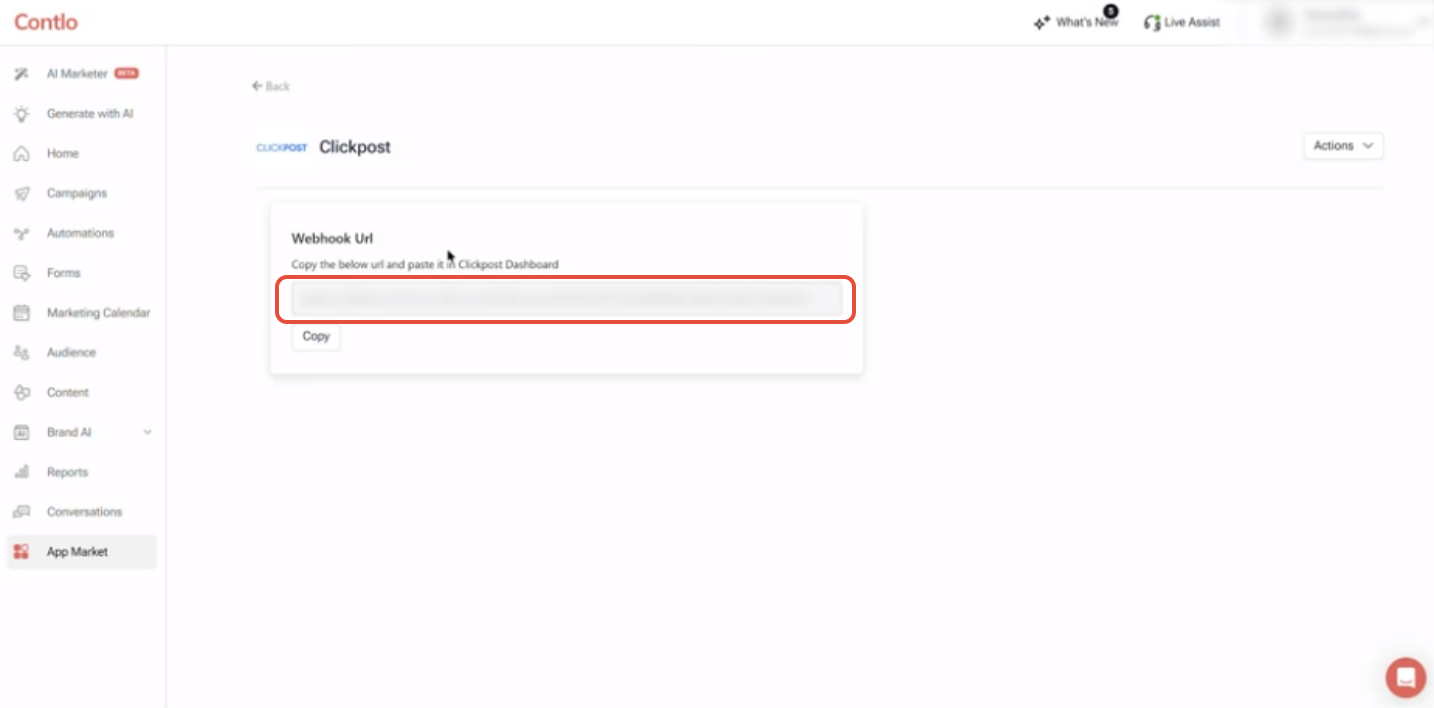The image size is (1434, 708).
Task: Click the Forms icon in sidebar
Action: point(21,273)
